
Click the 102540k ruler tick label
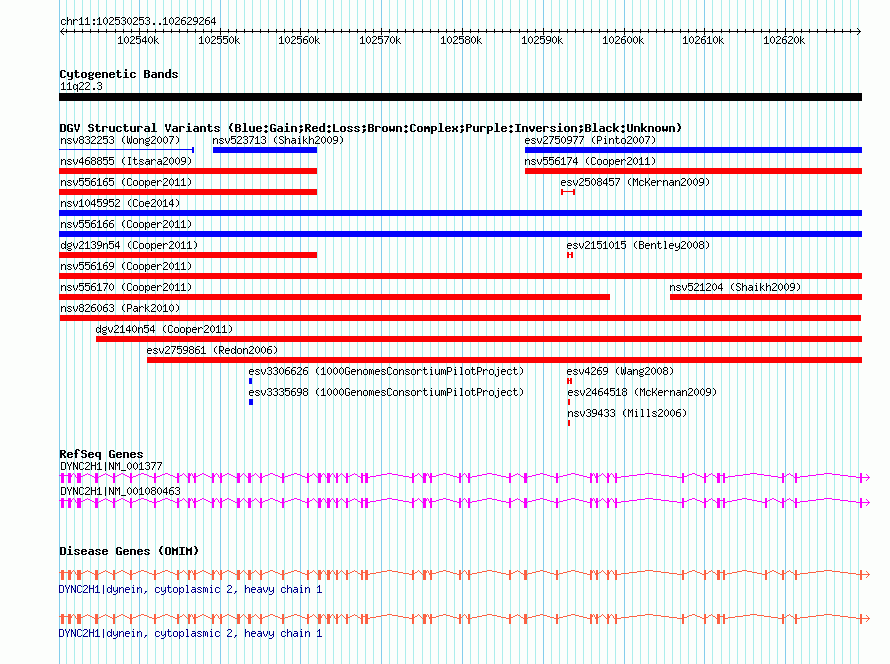[138, 40]
